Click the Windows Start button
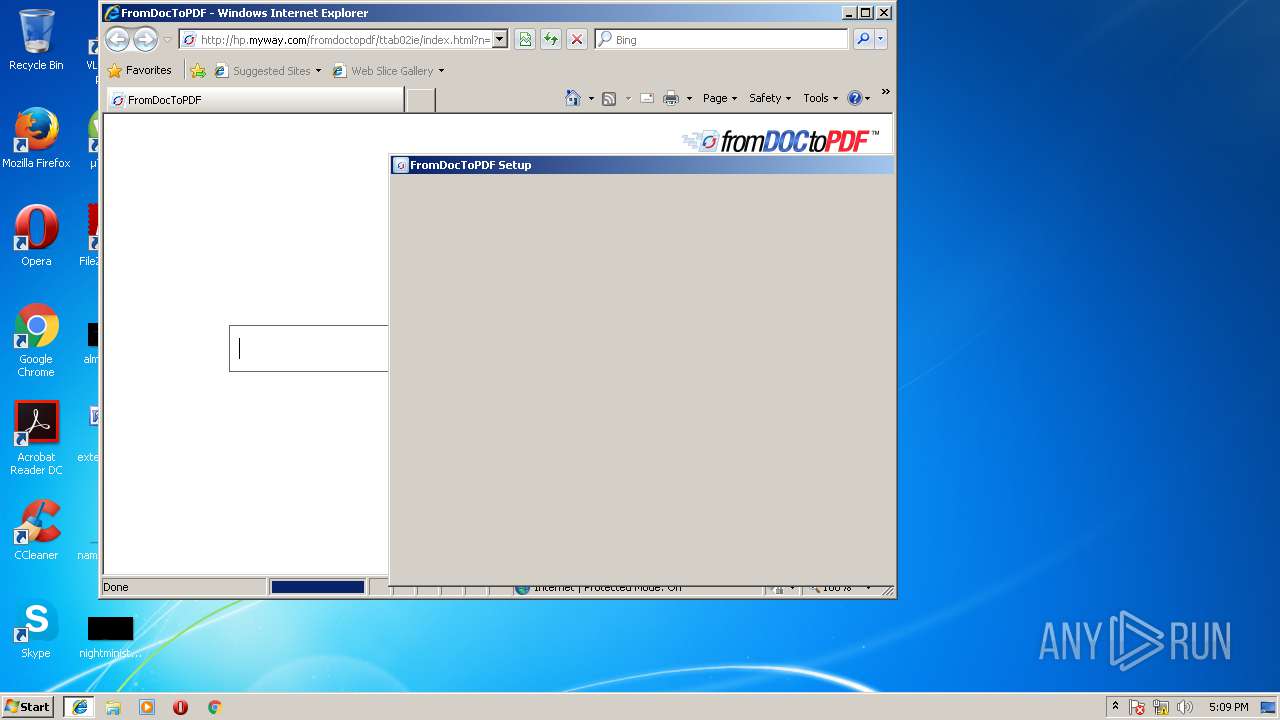Screen dimensions: 1280x720 [27, 707]
